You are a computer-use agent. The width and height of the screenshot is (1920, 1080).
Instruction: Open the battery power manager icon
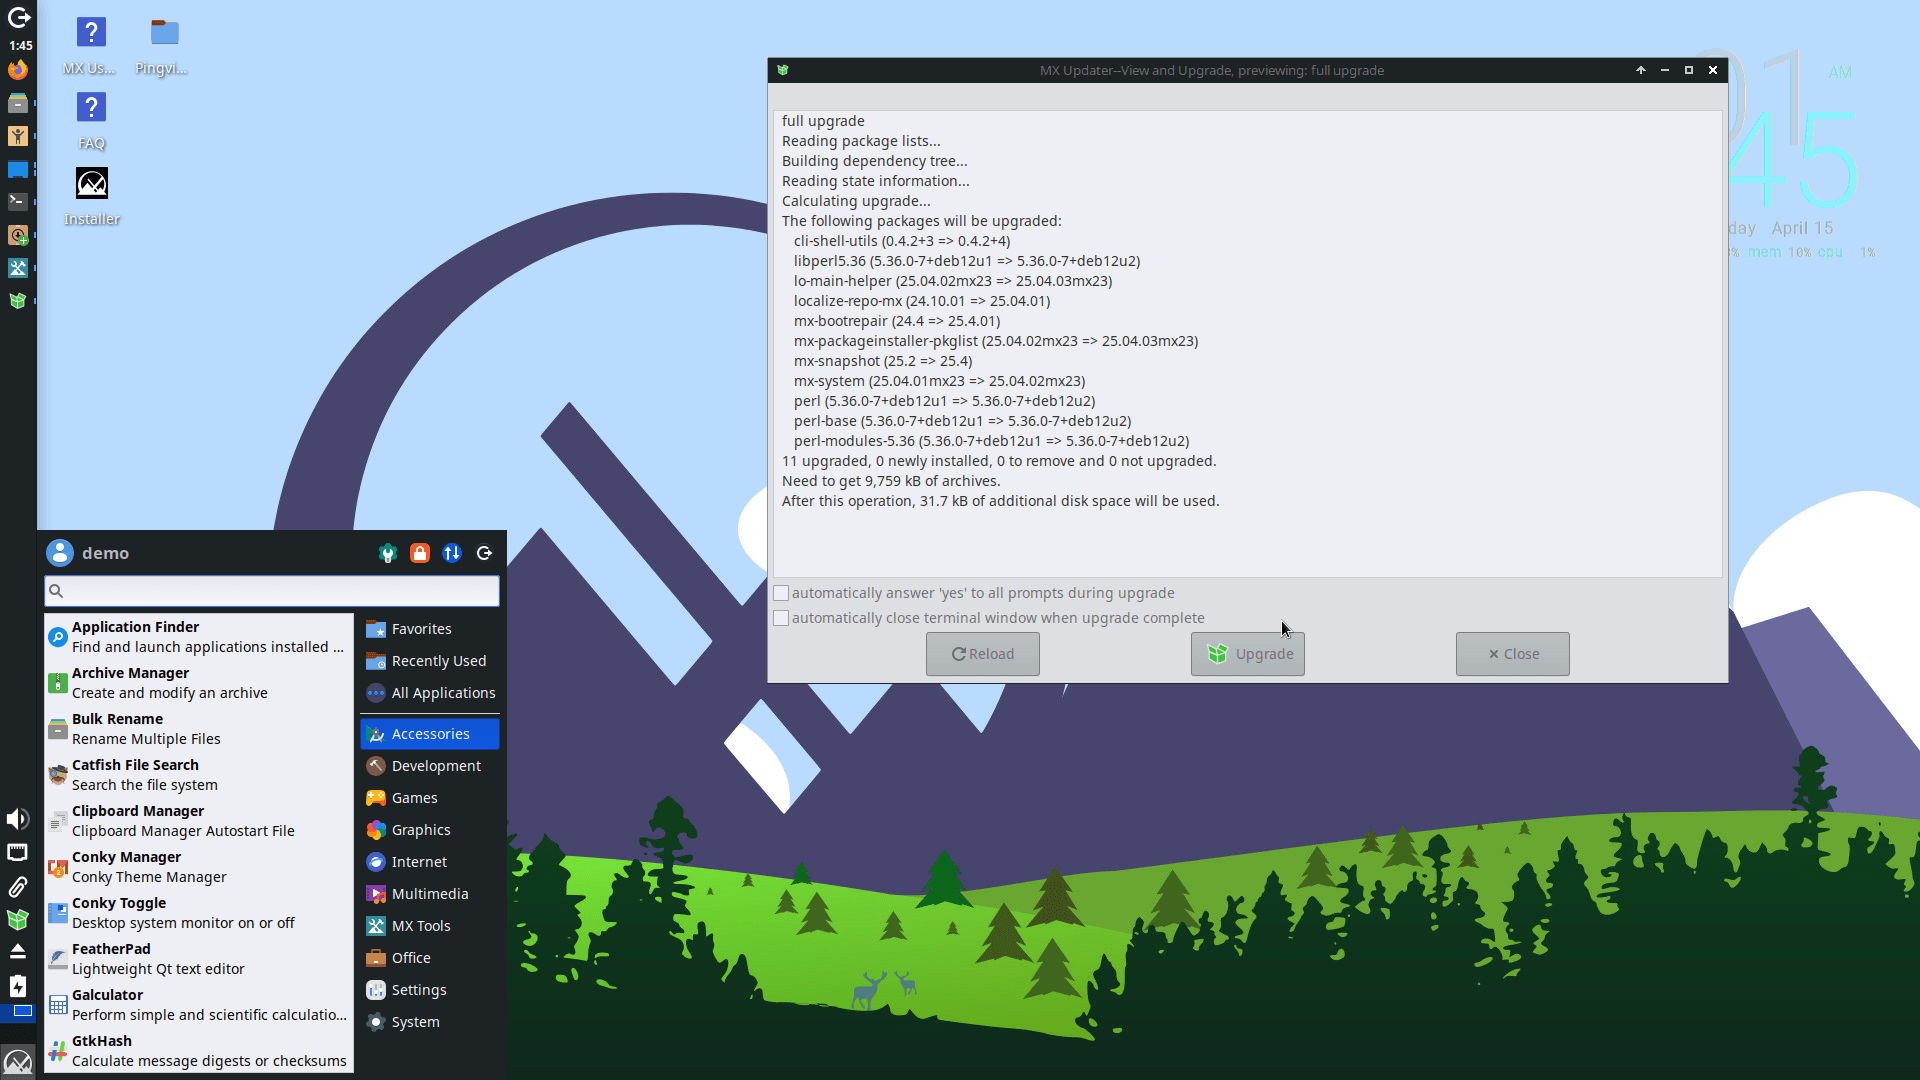click(x=18, y=986)
